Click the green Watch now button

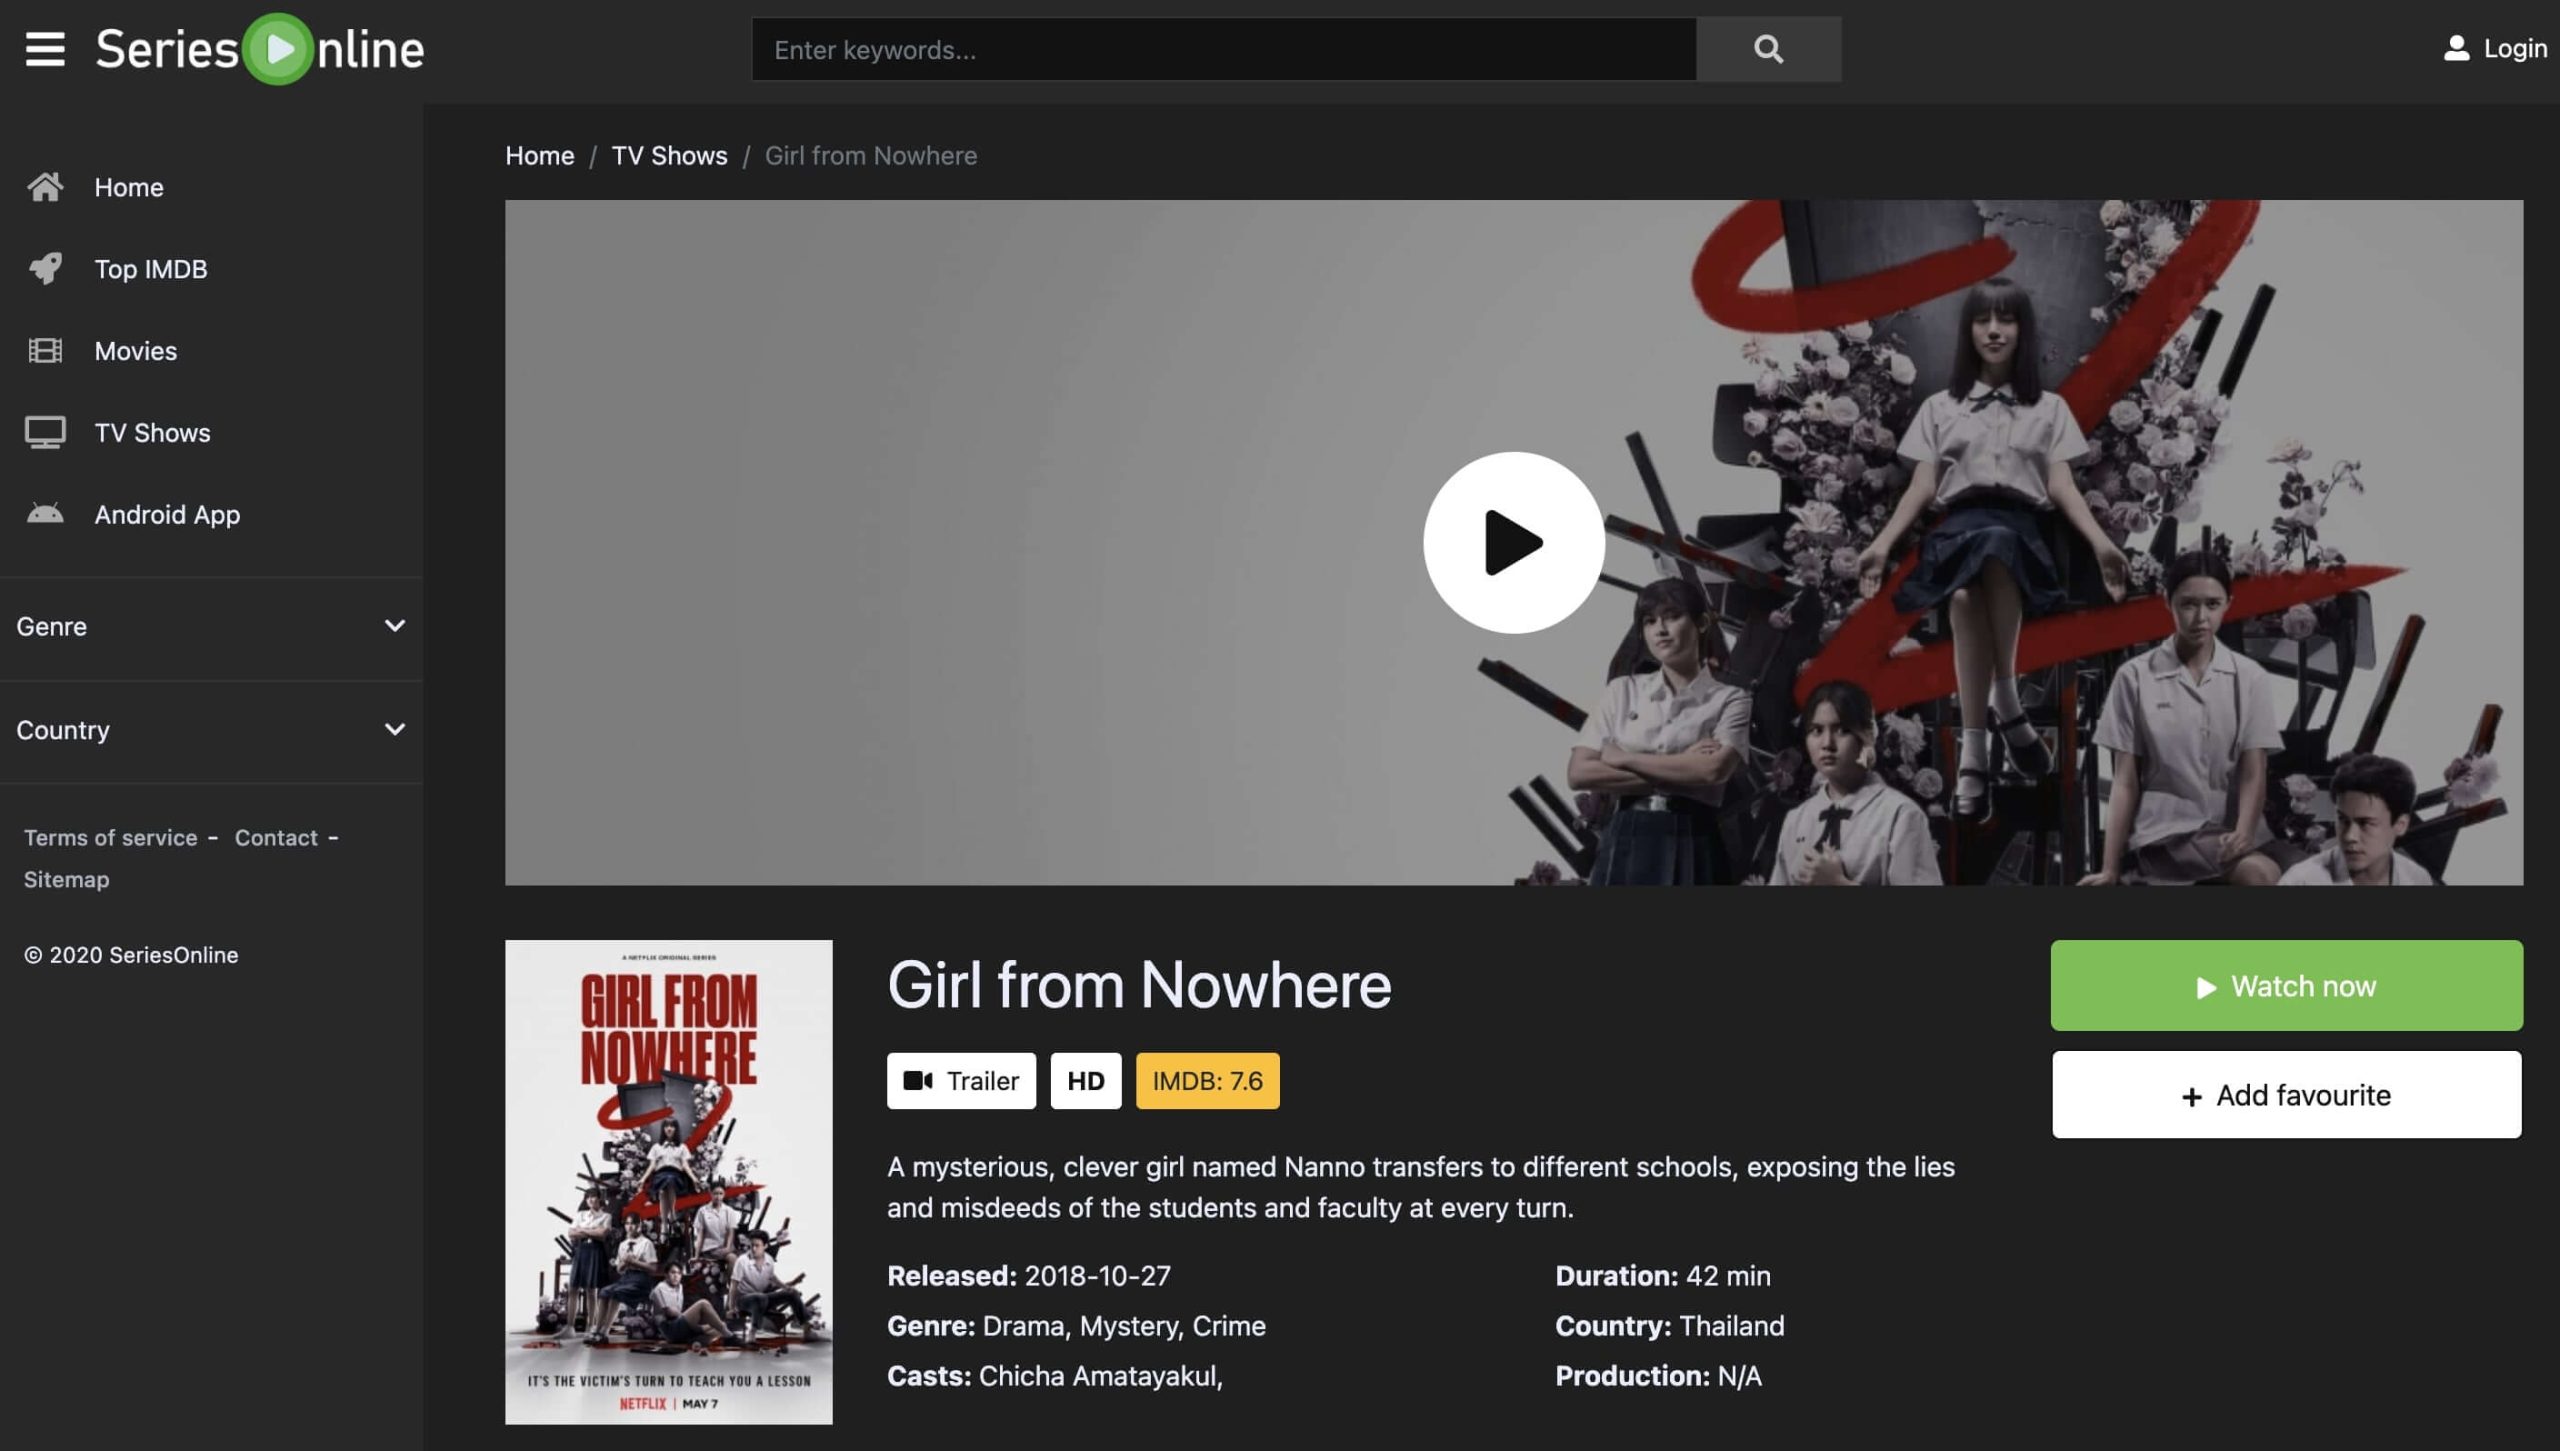2286,986
